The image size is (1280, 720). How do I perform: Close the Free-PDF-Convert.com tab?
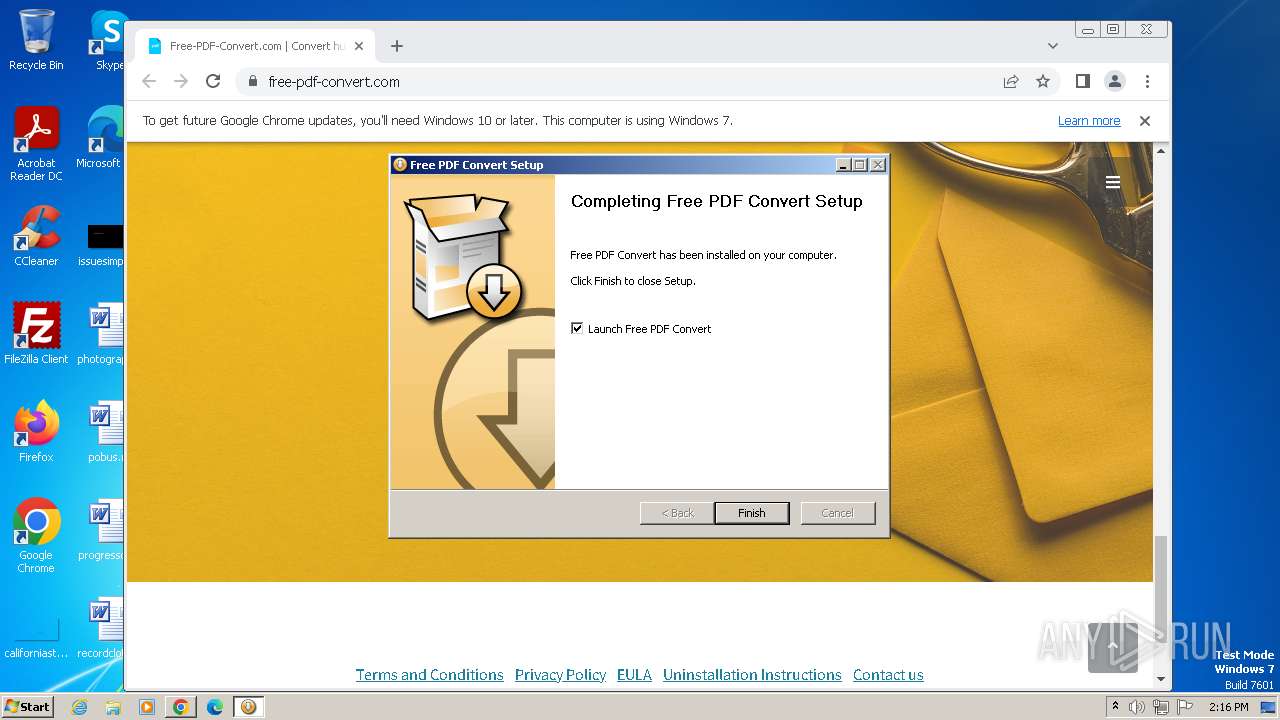[x=359, y=46]
